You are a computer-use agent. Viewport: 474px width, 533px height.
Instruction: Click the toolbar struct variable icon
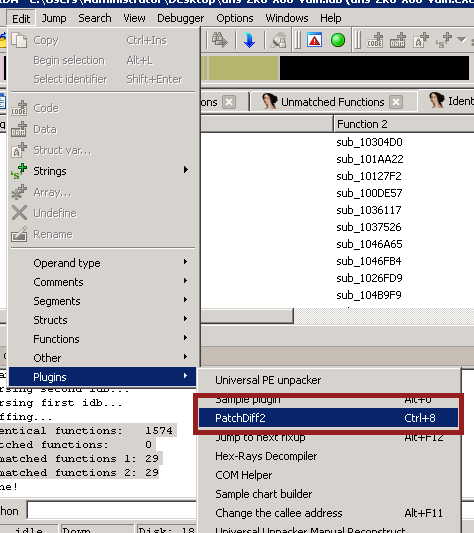click(x=421, y=40)
